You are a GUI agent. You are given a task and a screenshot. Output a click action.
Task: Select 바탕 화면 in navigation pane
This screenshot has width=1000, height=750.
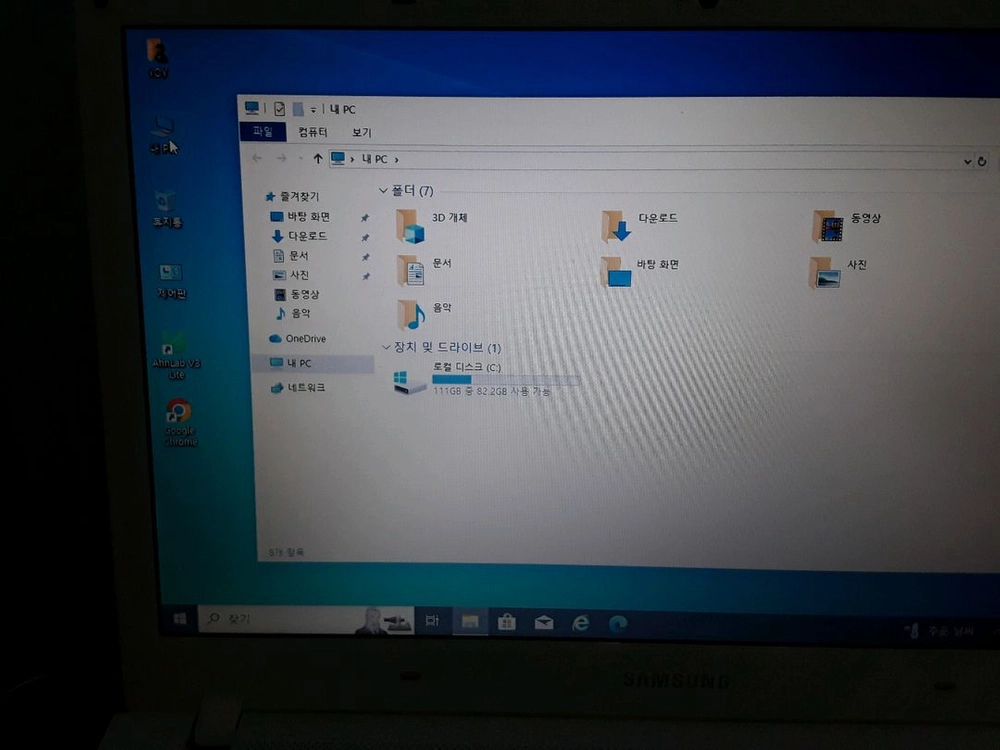[300, 217]
